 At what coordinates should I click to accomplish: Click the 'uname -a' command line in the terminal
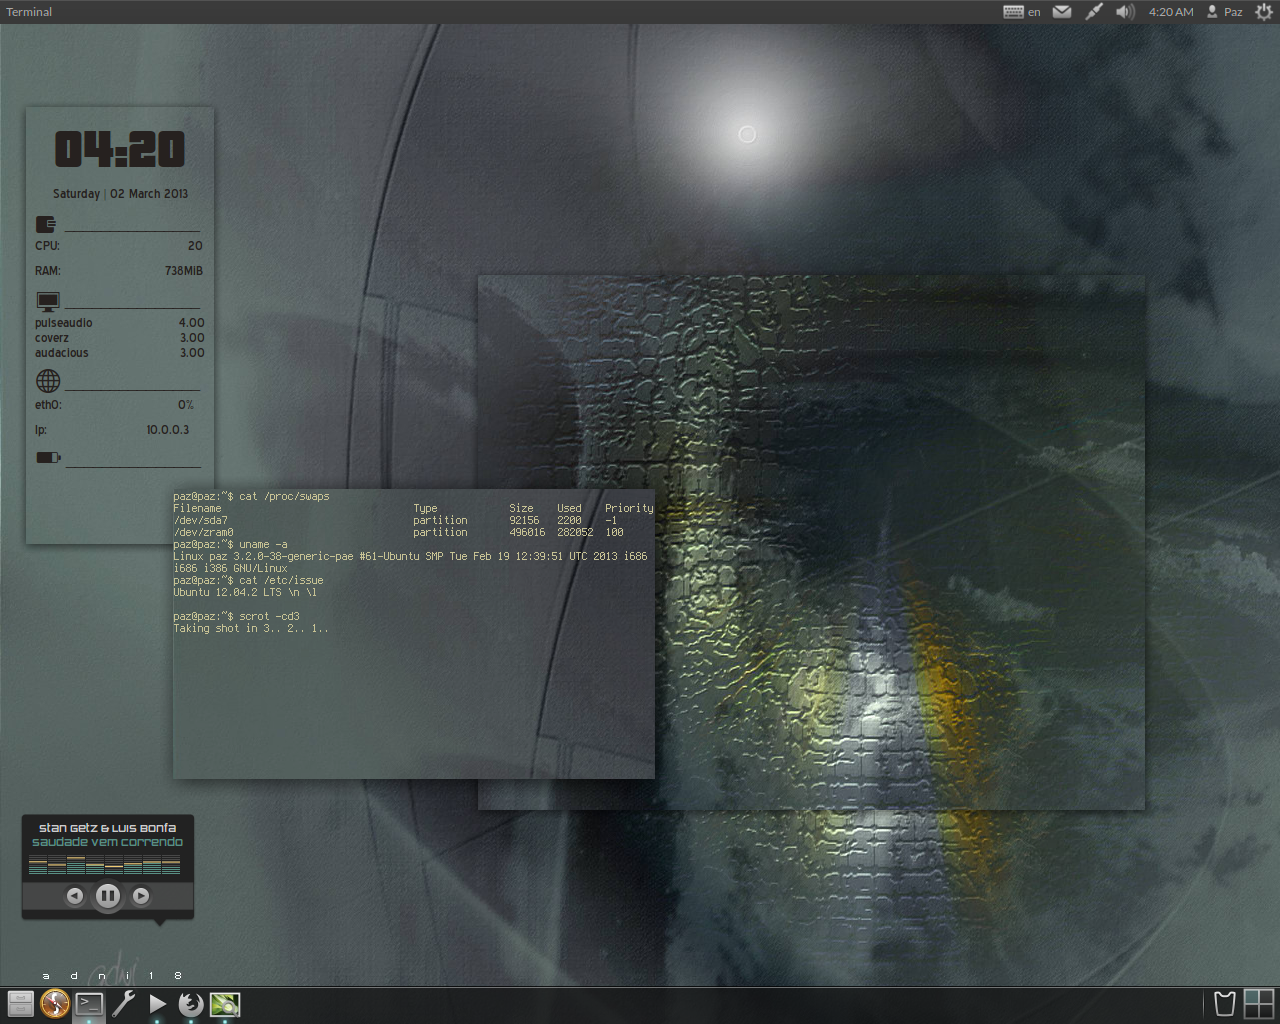230,544
